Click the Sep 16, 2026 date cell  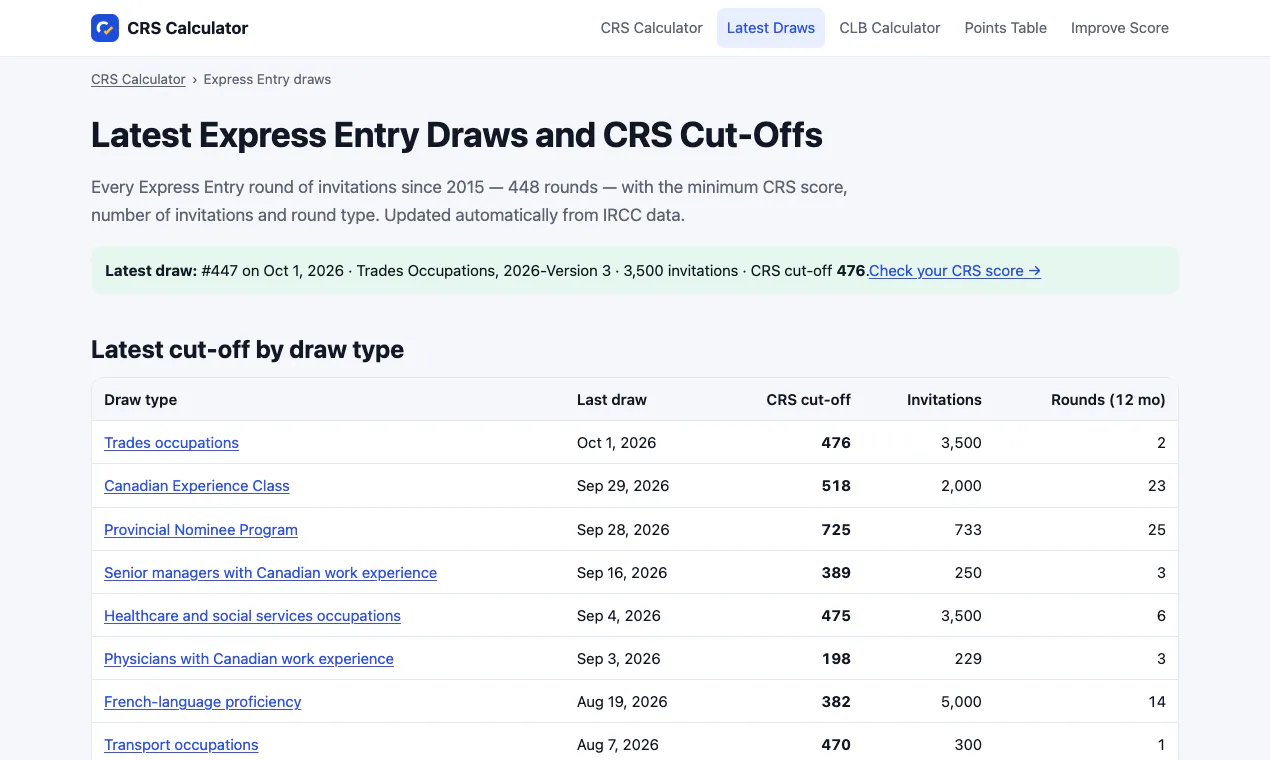coord(622,573)
